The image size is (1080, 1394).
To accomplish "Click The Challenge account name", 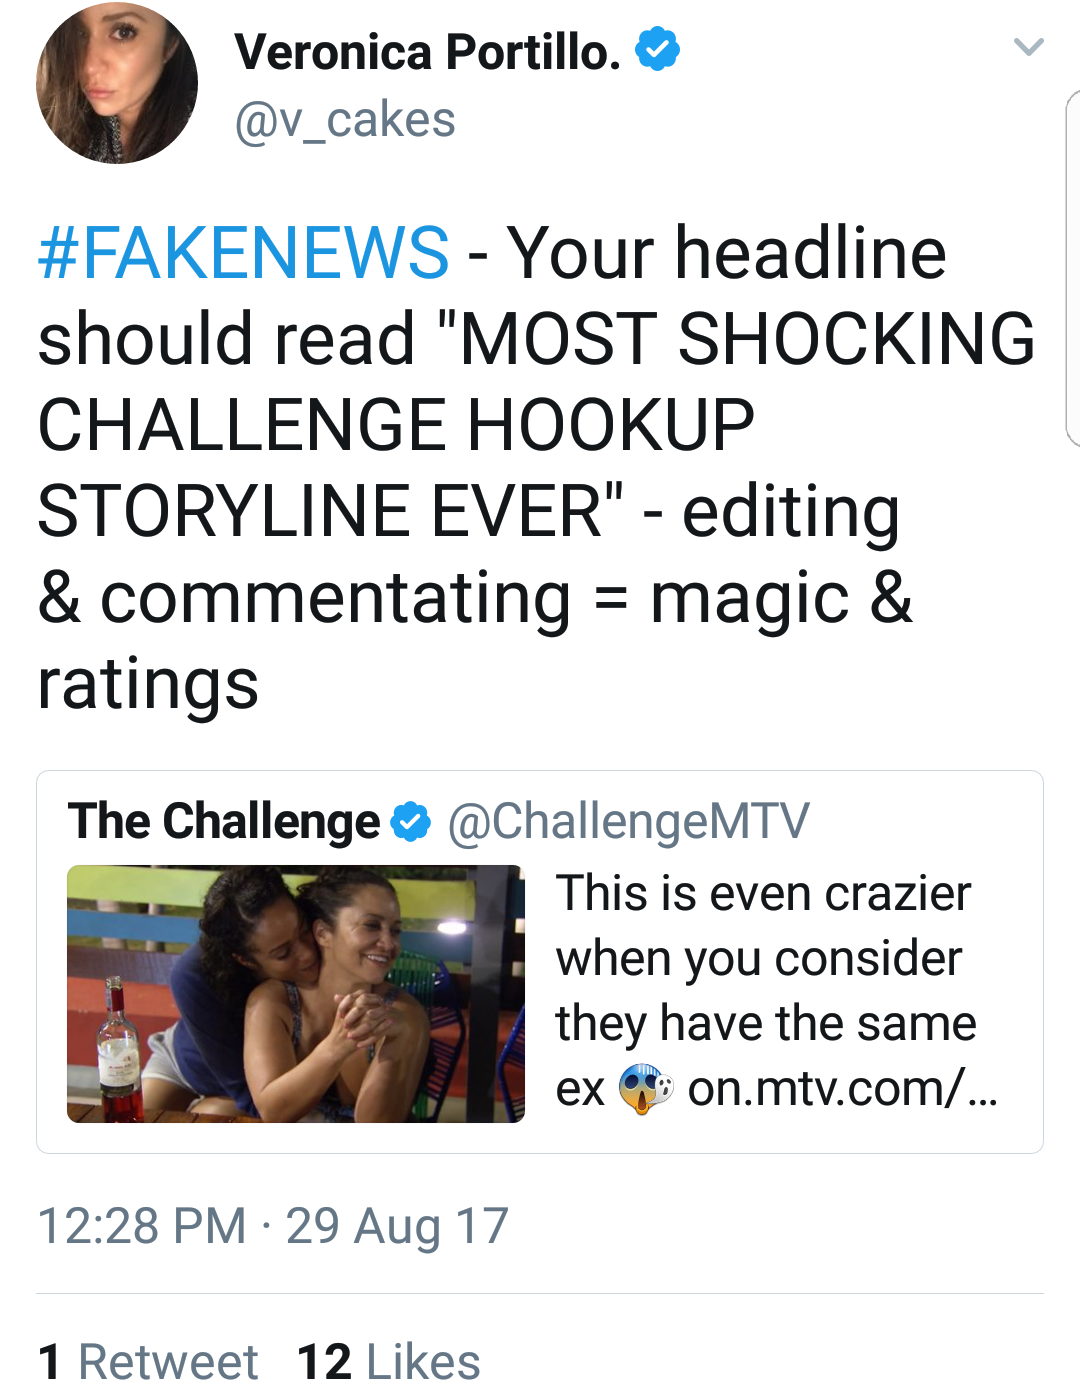I will tap(224, 822).
